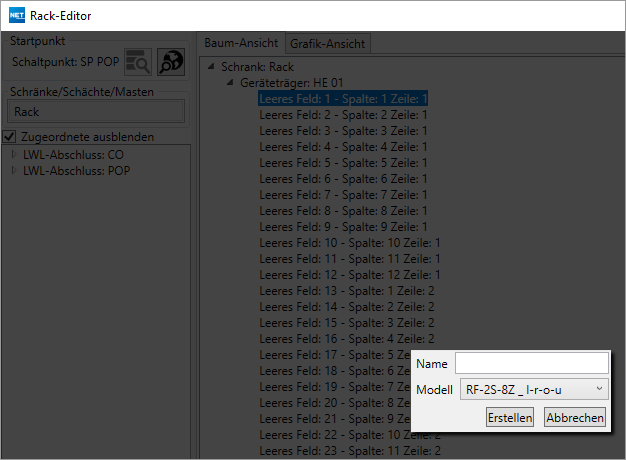The image size is (626, 460).
Task: Click the Abbrechen button
Action: tap(575, 417)
